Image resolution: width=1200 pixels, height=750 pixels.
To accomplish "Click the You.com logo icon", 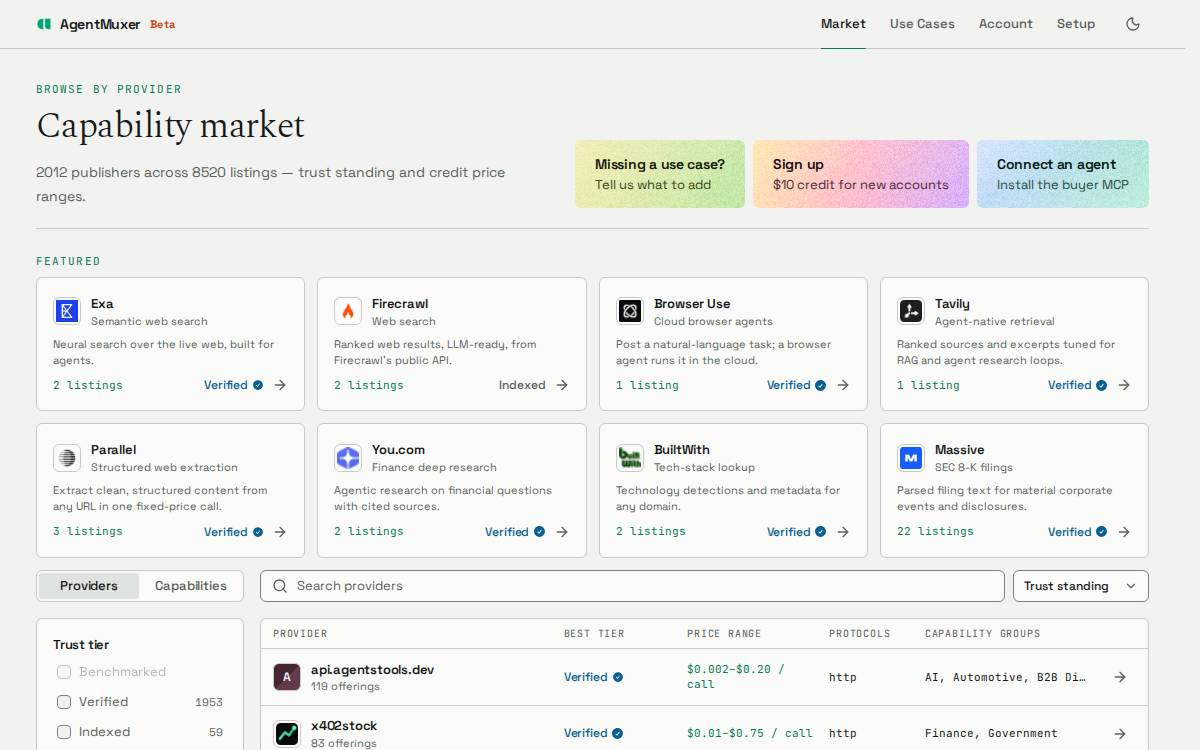I will click(348, 458).
